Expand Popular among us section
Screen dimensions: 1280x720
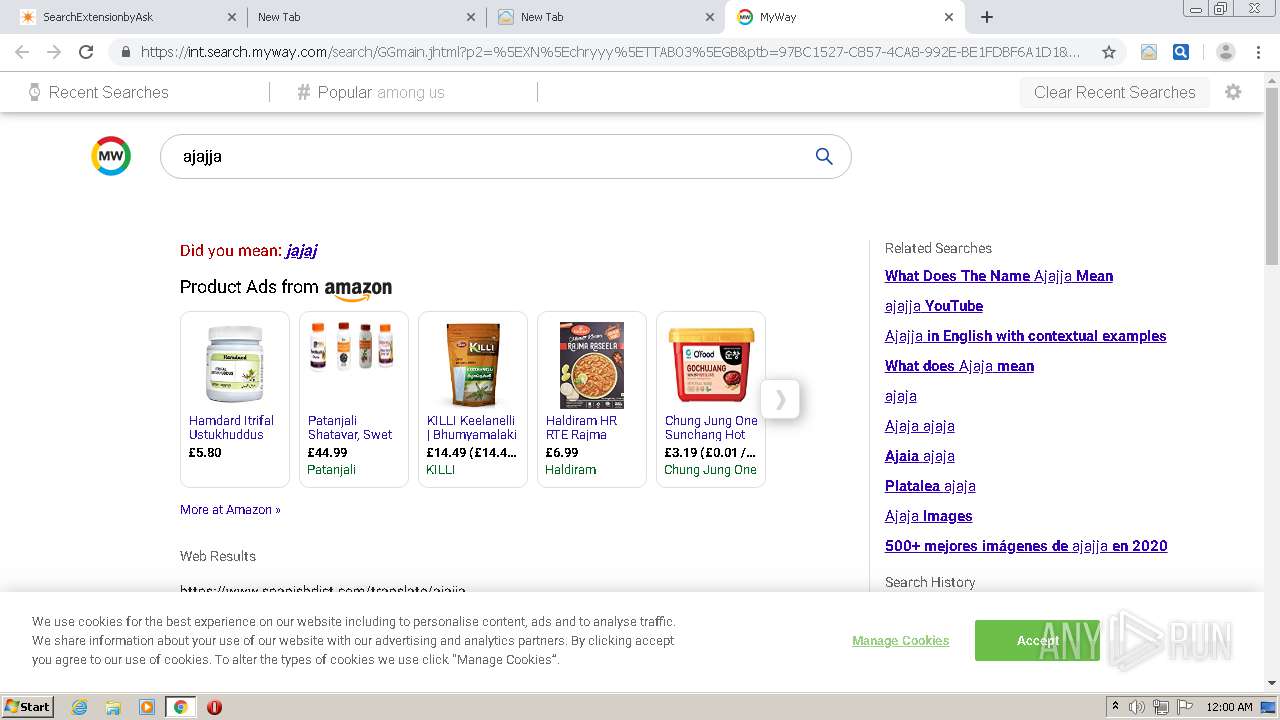tap(371, 92)
